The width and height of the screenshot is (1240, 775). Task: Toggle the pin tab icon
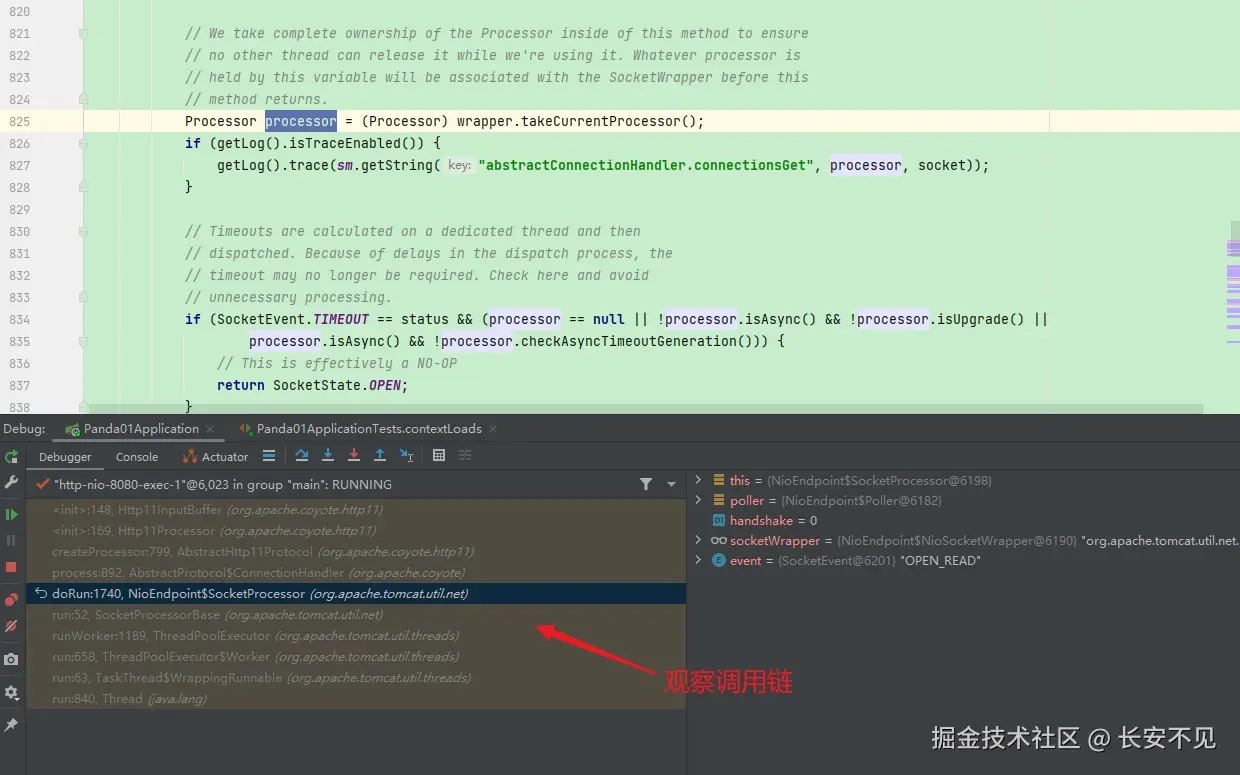[11, 725]
